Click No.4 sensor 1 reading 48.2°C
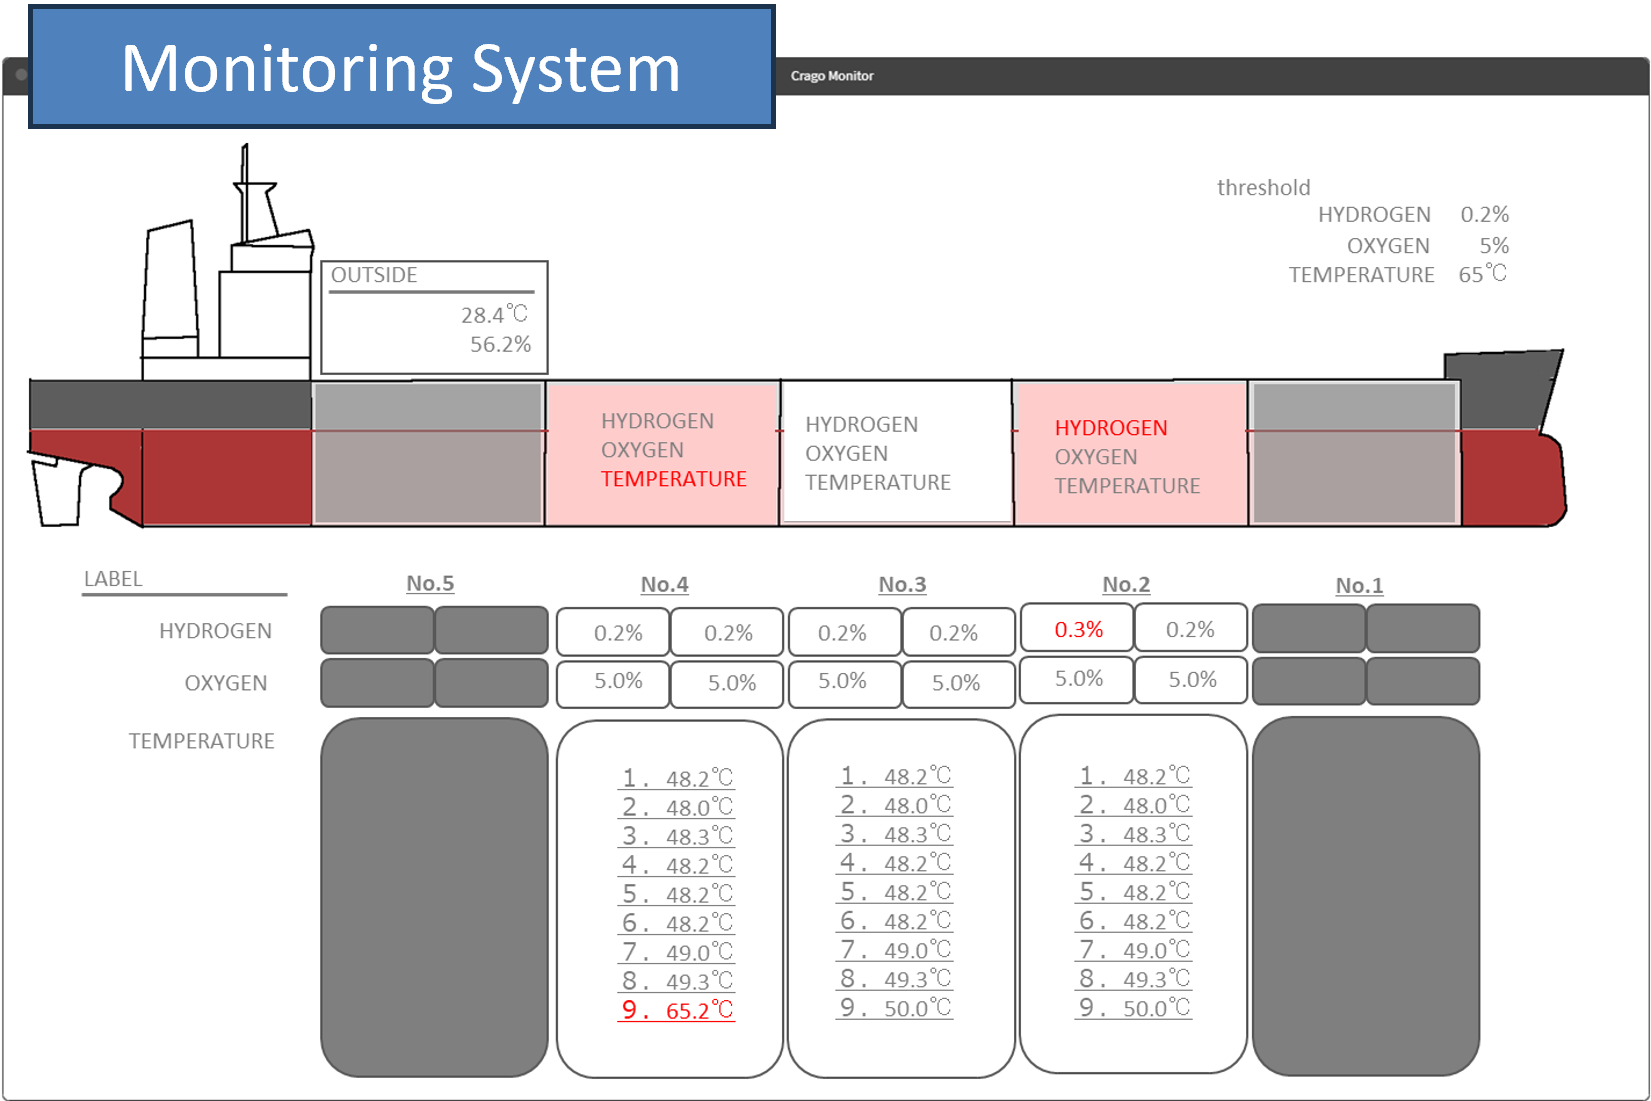The width and height of the screenshot is (1651, 1101). pos(677,778)
